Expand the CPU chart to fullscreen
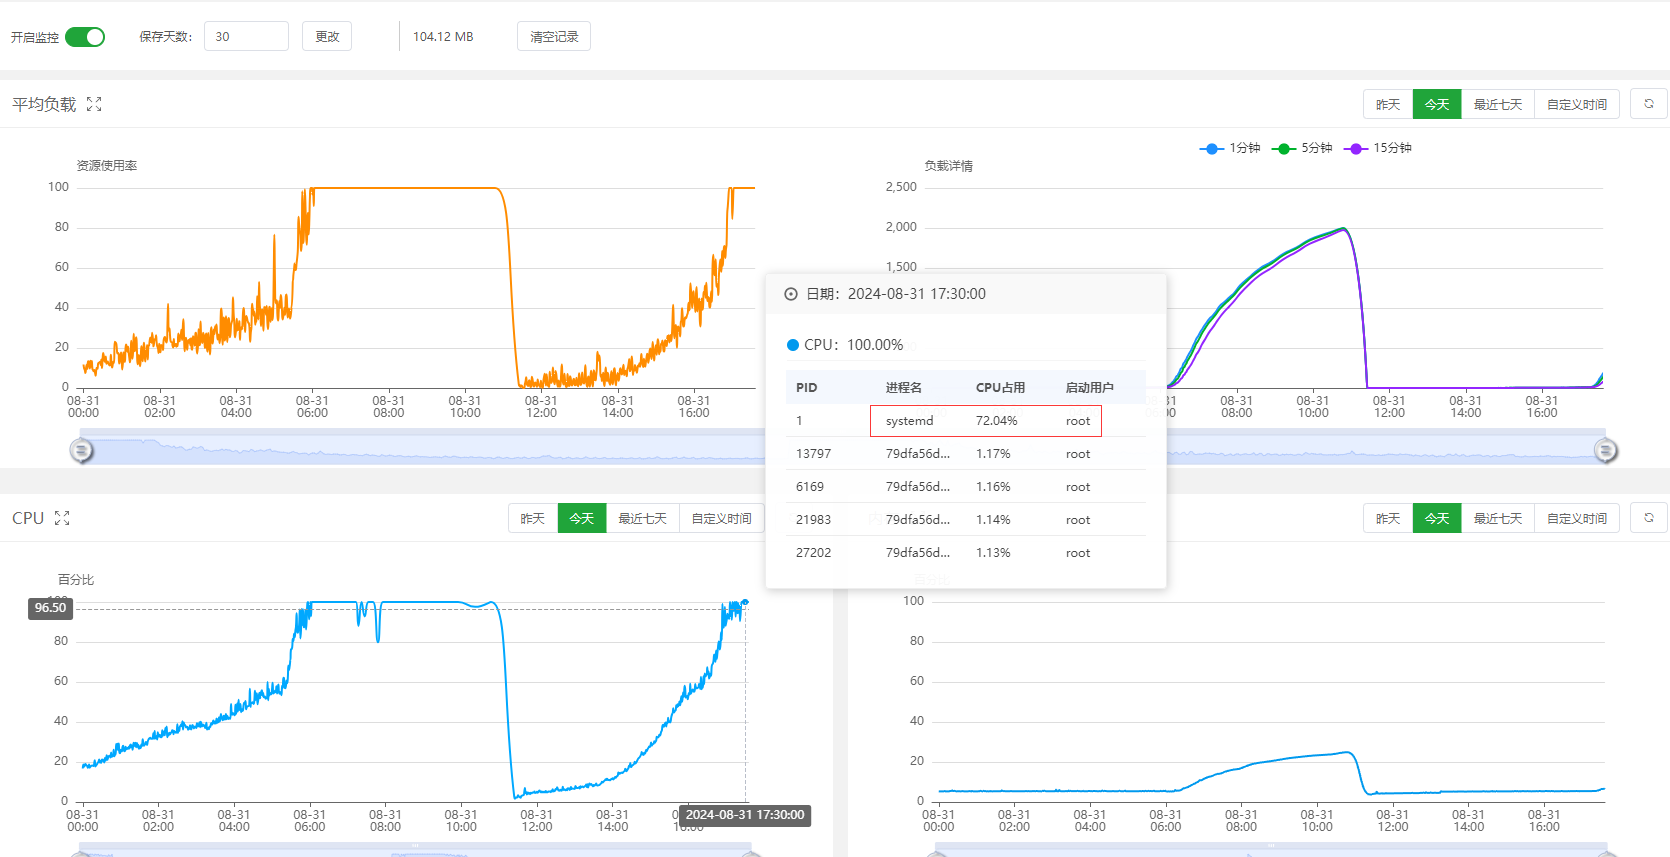1670x857 pixels. (x=62, y=518)
